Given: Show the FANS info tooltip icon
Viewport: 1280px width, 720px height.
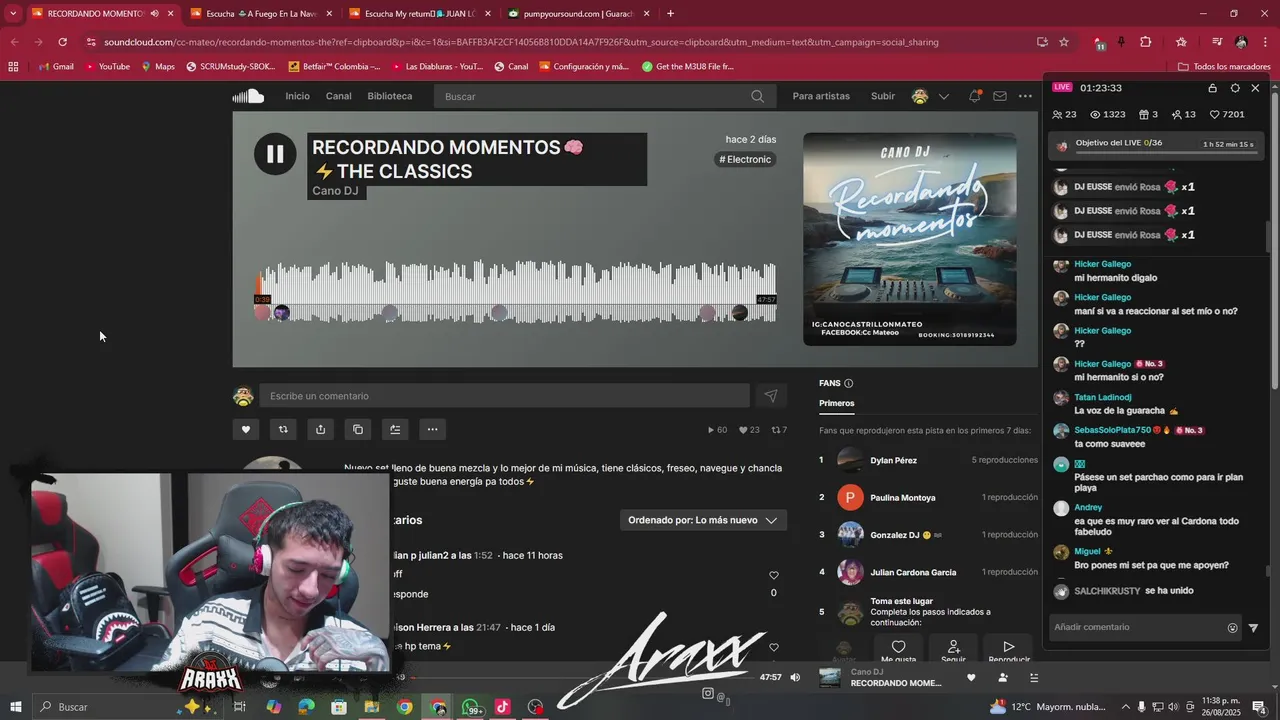Looking at the screenshot, I should pos(848,383).
